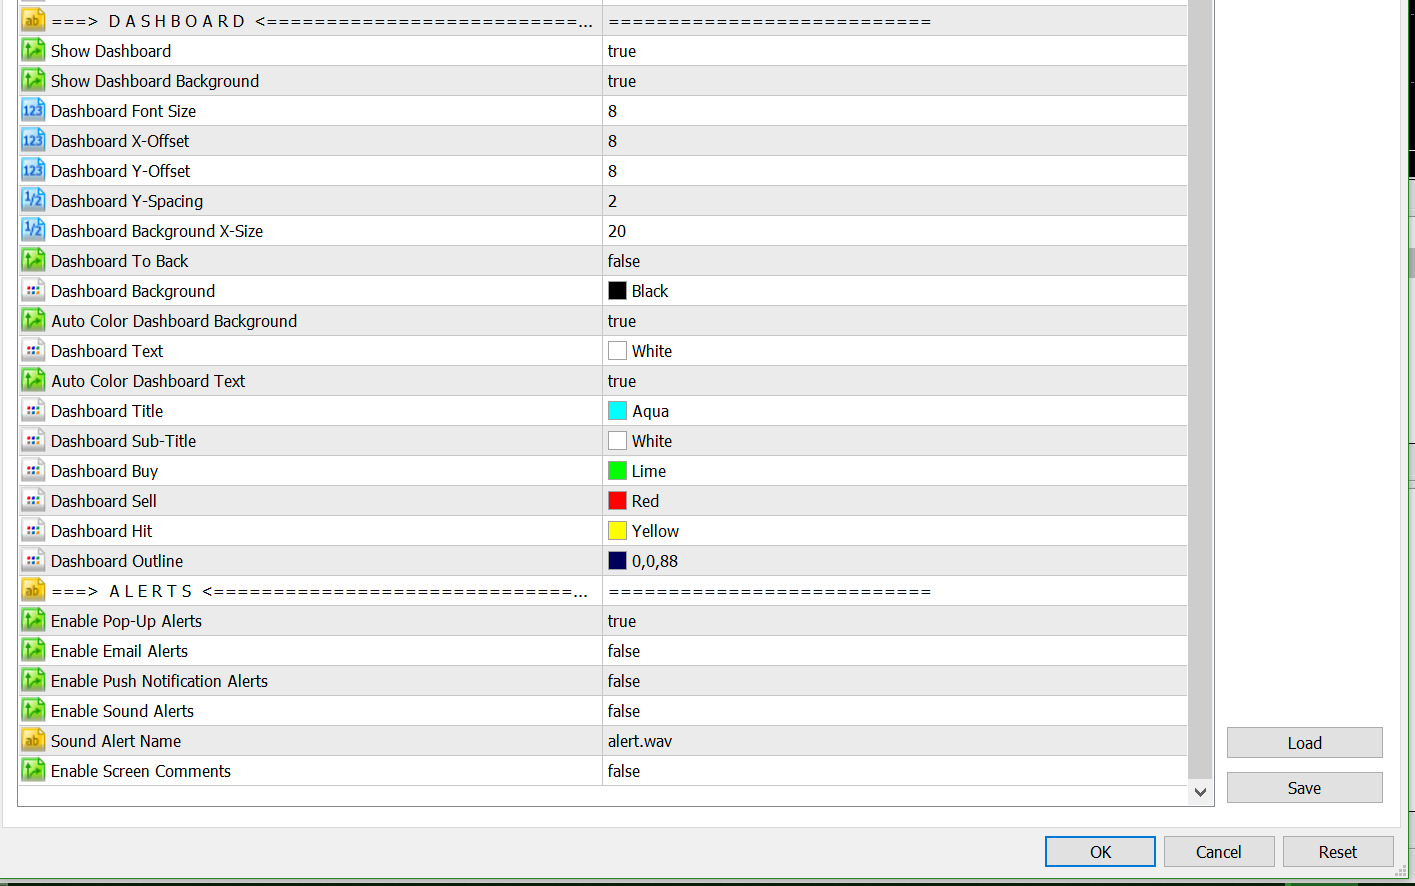Click the color icon beside Dashboard Sell
Viewport: 1415px width, 886px height.
click(x=33, y=500)
